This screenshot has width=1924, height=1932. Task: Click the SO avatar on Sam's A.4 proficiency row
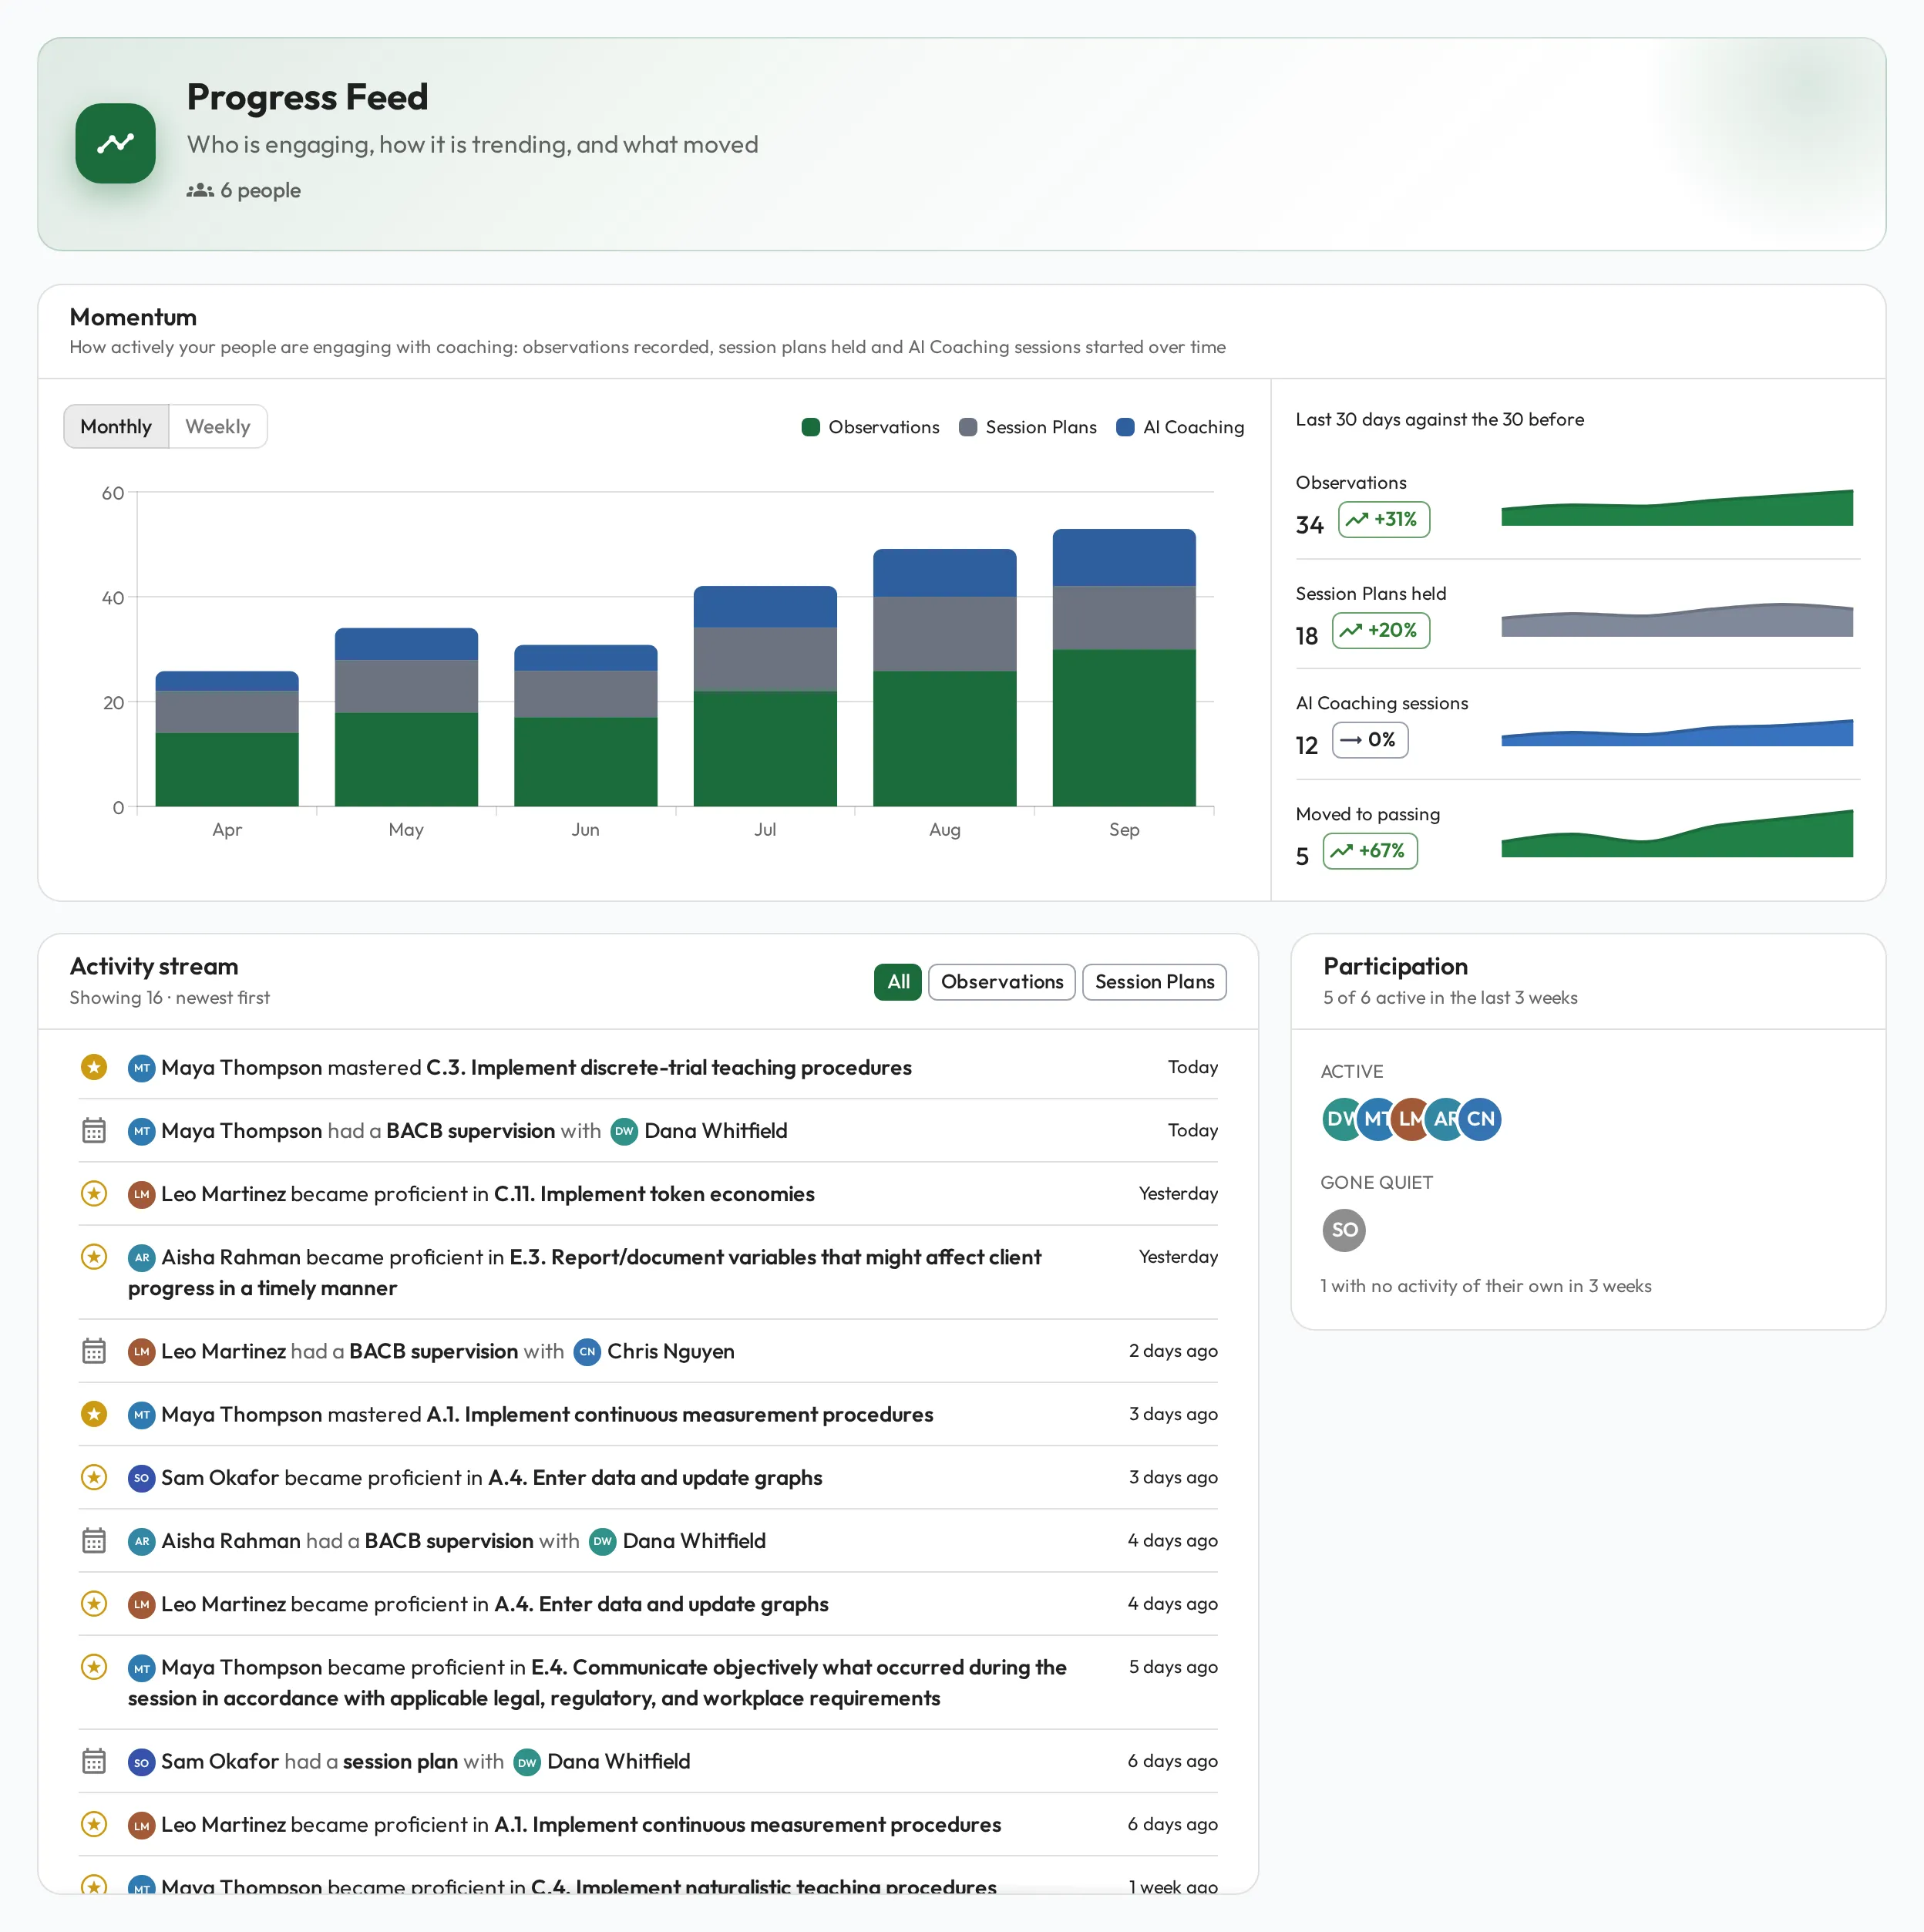[x=142, y=1478]
